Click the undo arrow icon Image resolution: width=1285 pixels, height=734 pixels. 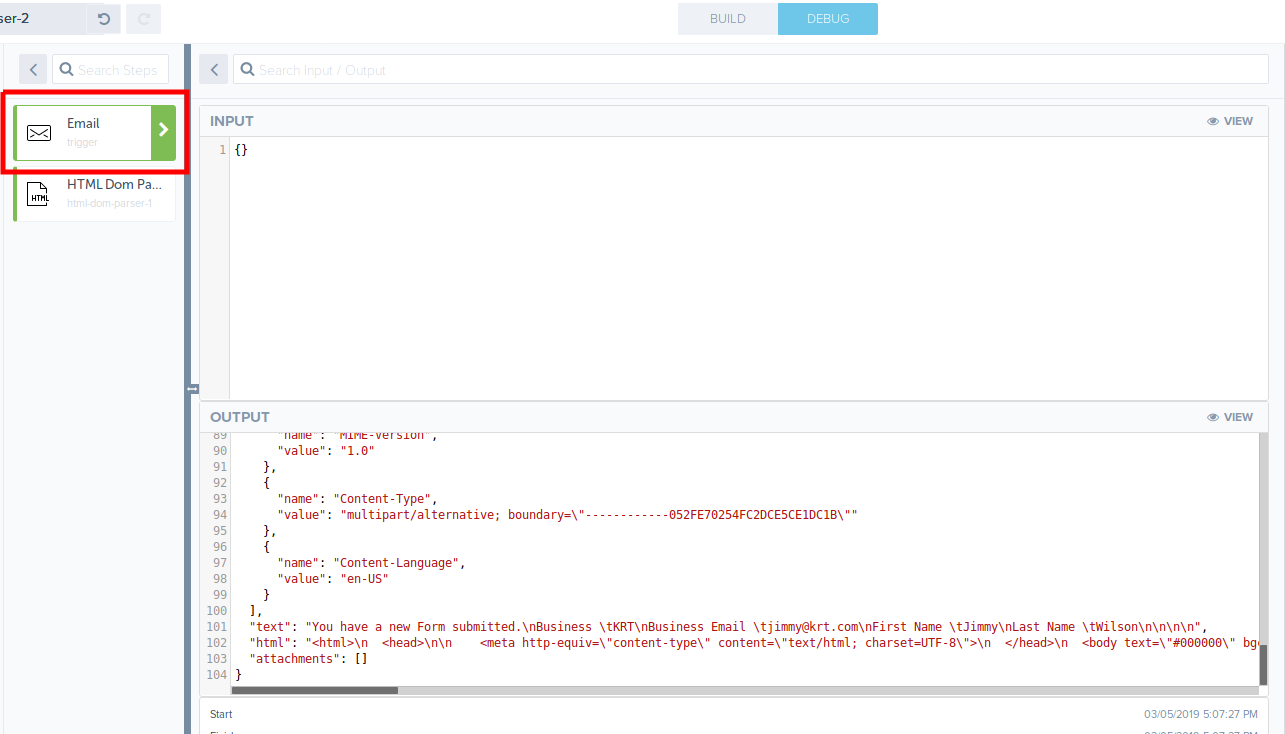pos(105,18)
